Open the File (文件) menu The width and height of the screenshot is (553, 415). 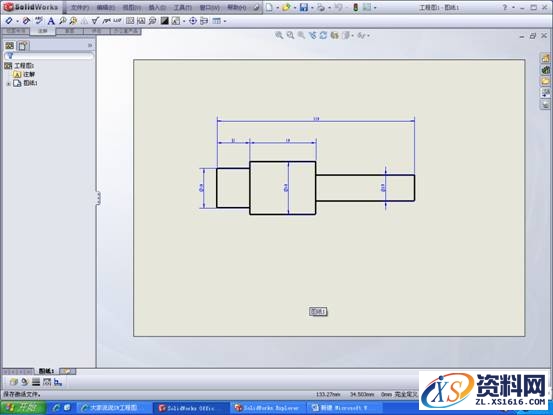pyautogui.click(x=80, y=7)
